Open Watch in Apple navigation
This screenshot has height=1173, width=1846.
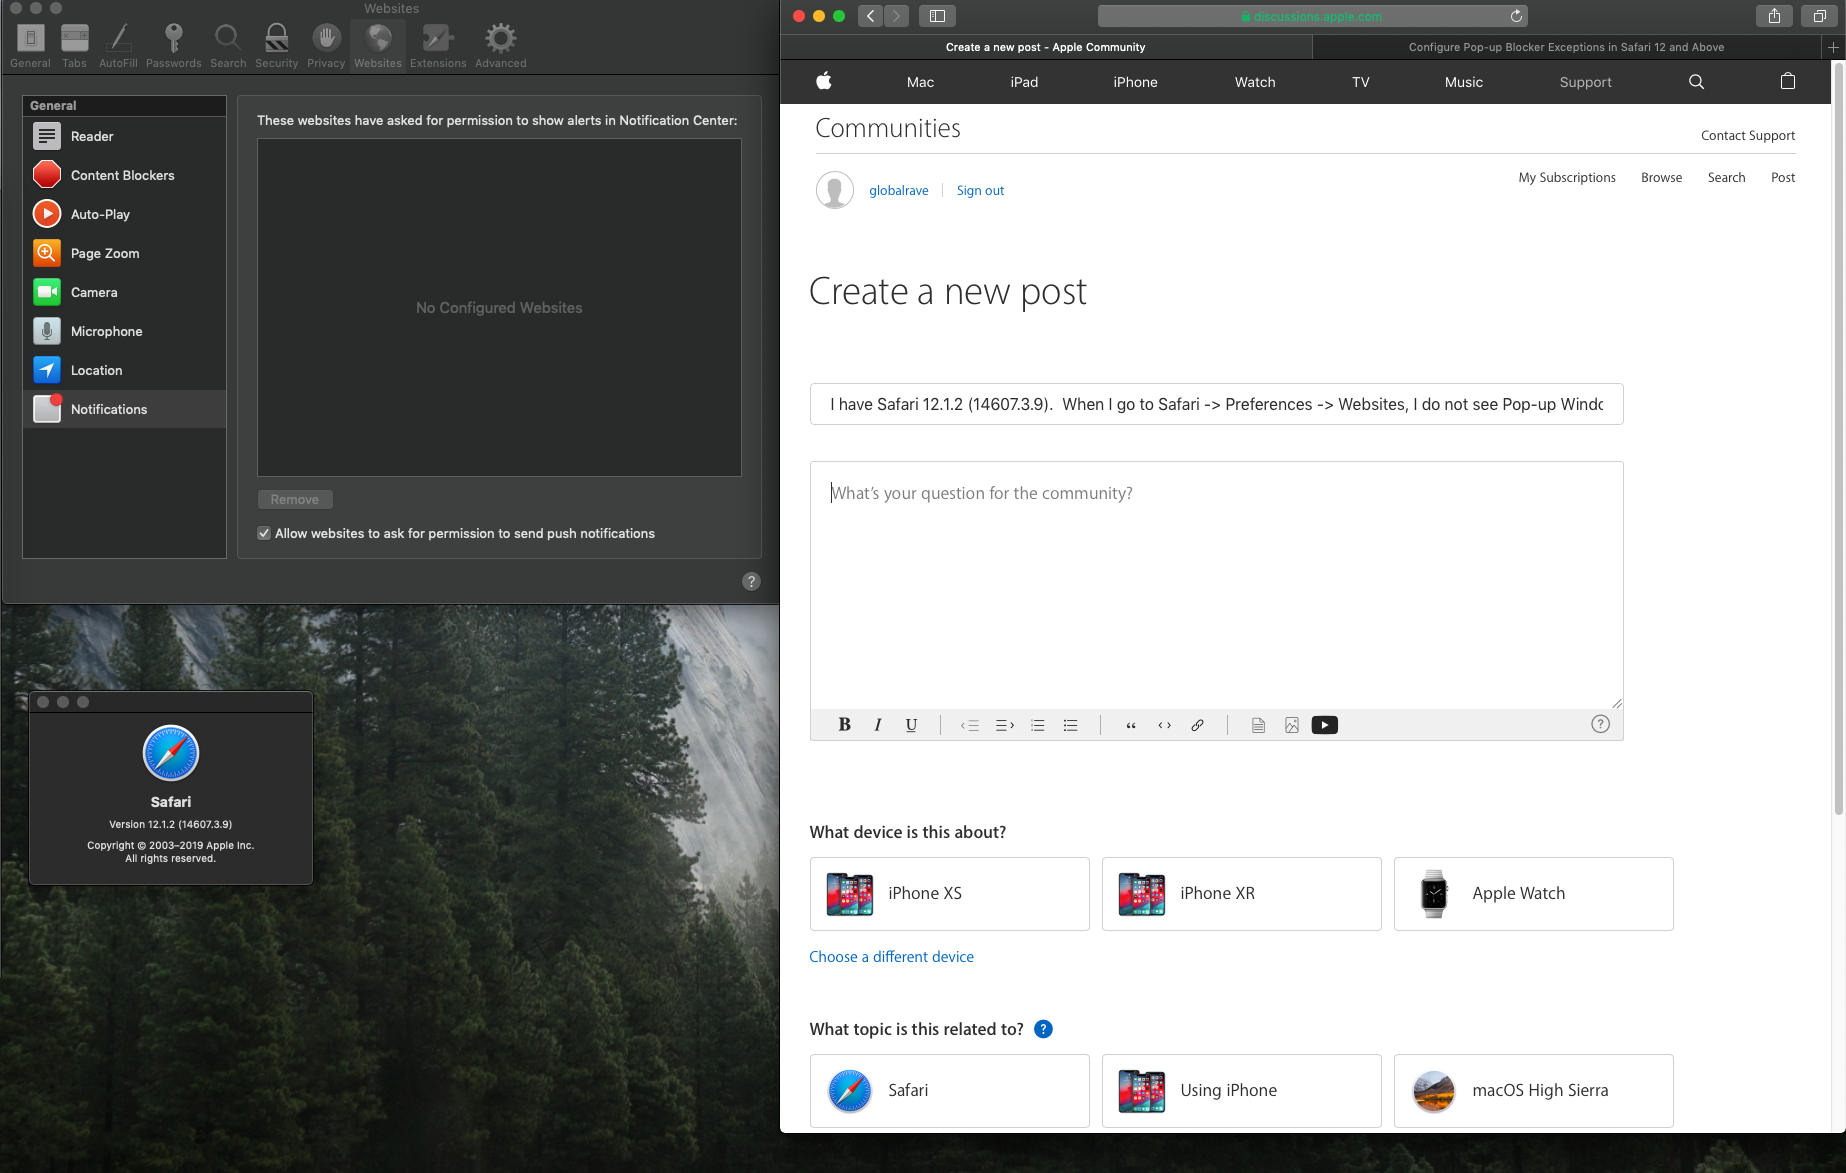(1255, 82)
